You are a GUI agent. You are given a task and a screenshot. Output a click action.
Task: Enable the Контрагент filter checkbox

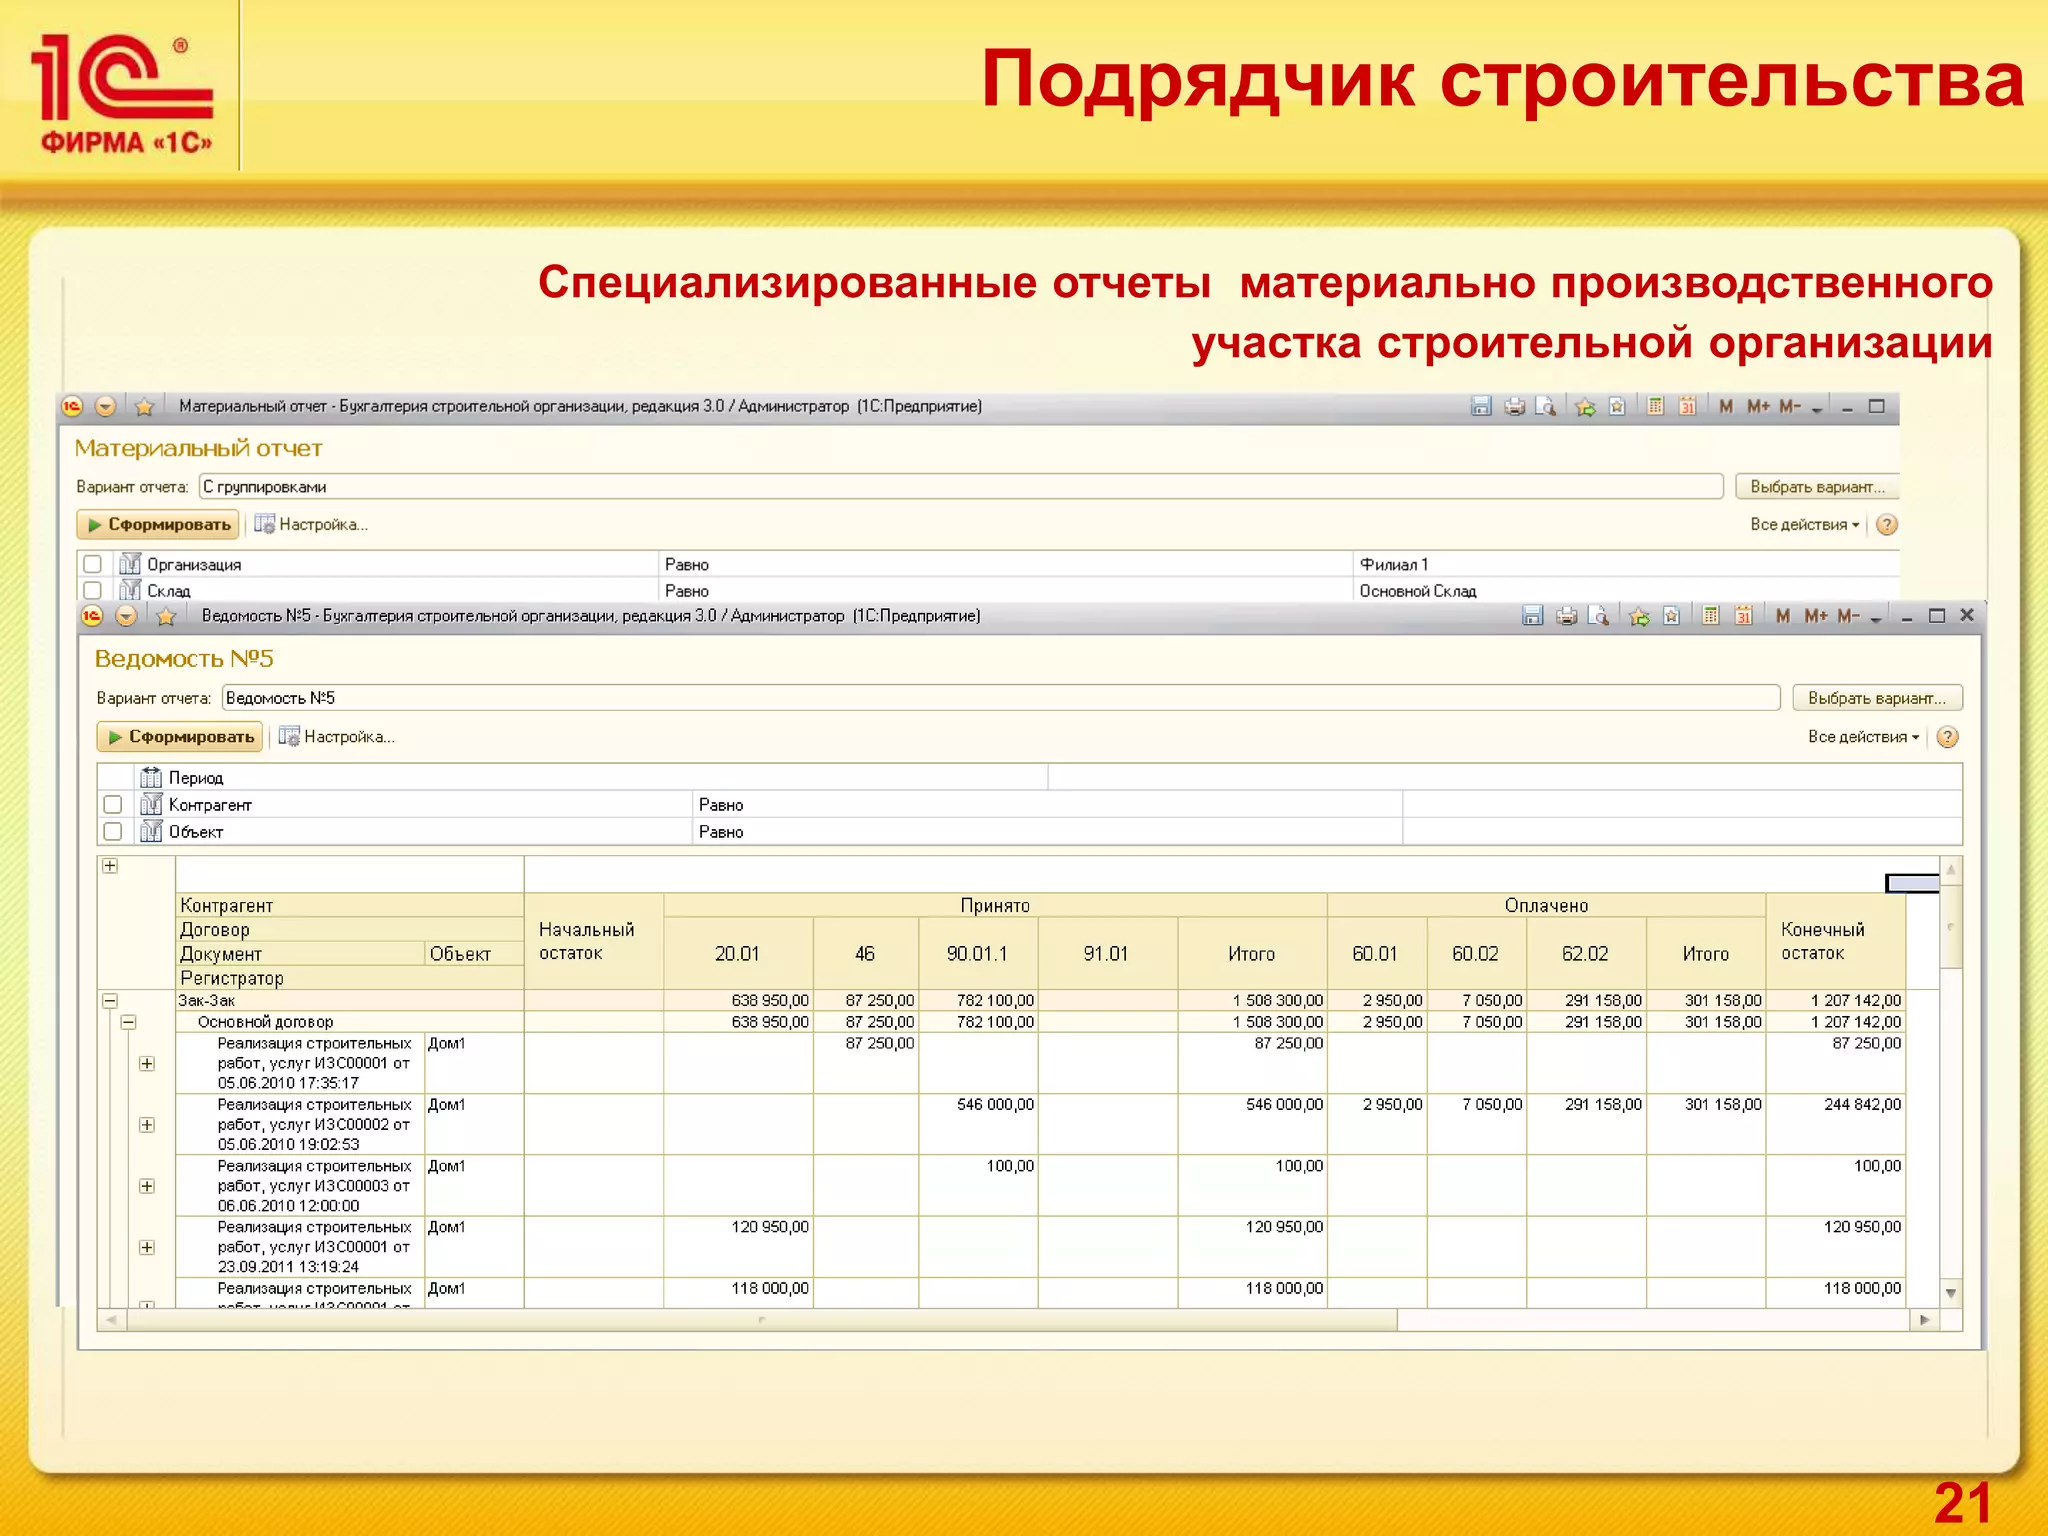tap(113, 804)
